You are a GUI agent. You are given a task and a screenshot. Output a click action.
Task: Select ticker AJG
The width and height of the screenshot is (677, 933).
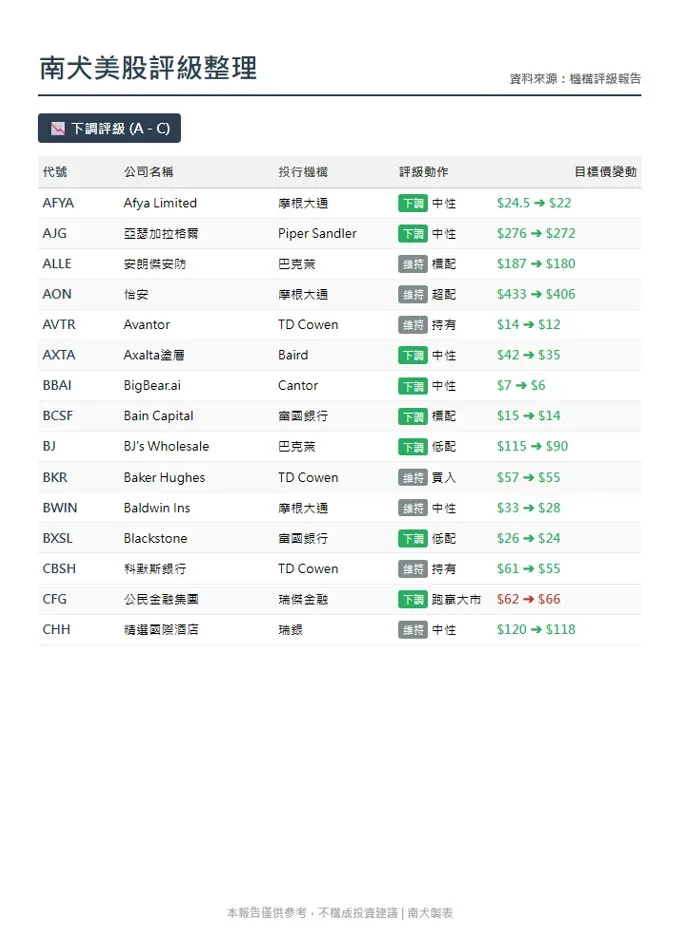54,233
